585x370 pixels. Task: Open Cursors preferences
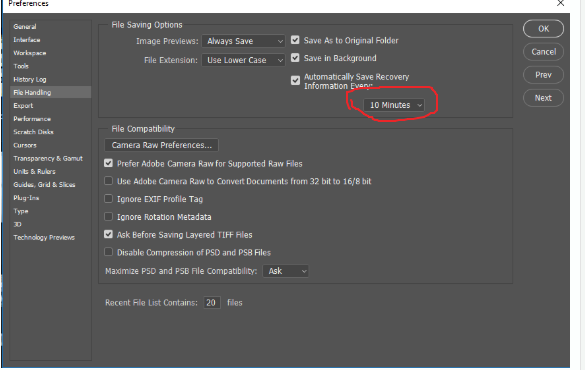click(x=25, y=145)
